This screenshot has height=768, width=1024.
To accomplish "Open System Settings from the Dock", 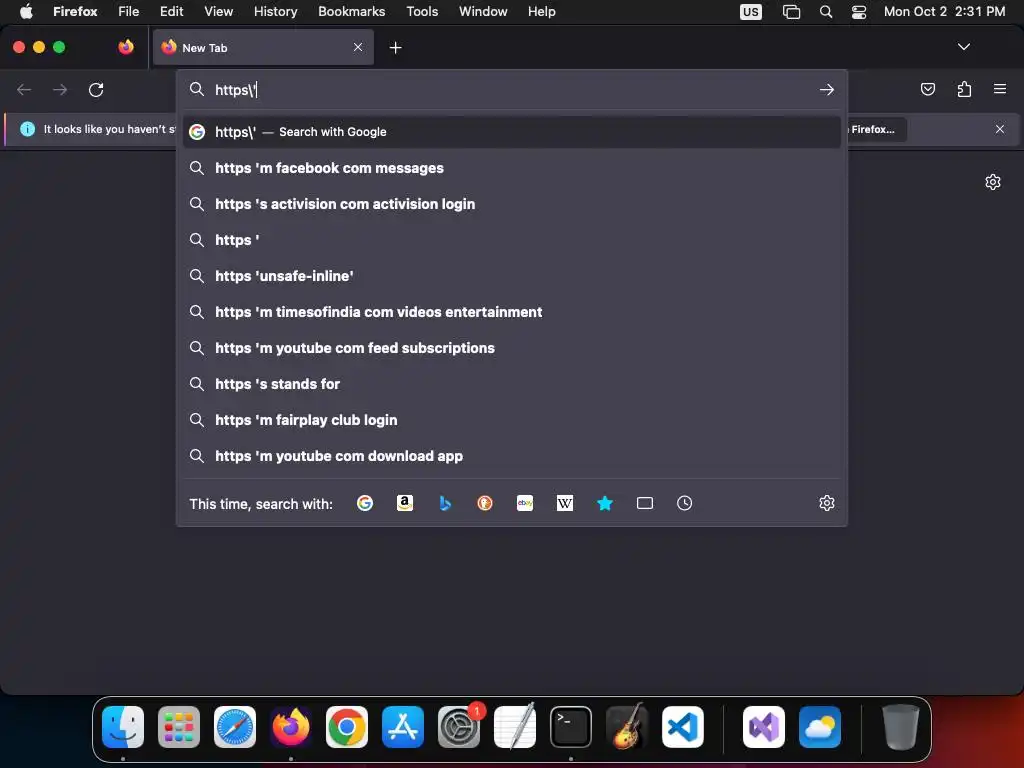I will (x=459, y=727).
